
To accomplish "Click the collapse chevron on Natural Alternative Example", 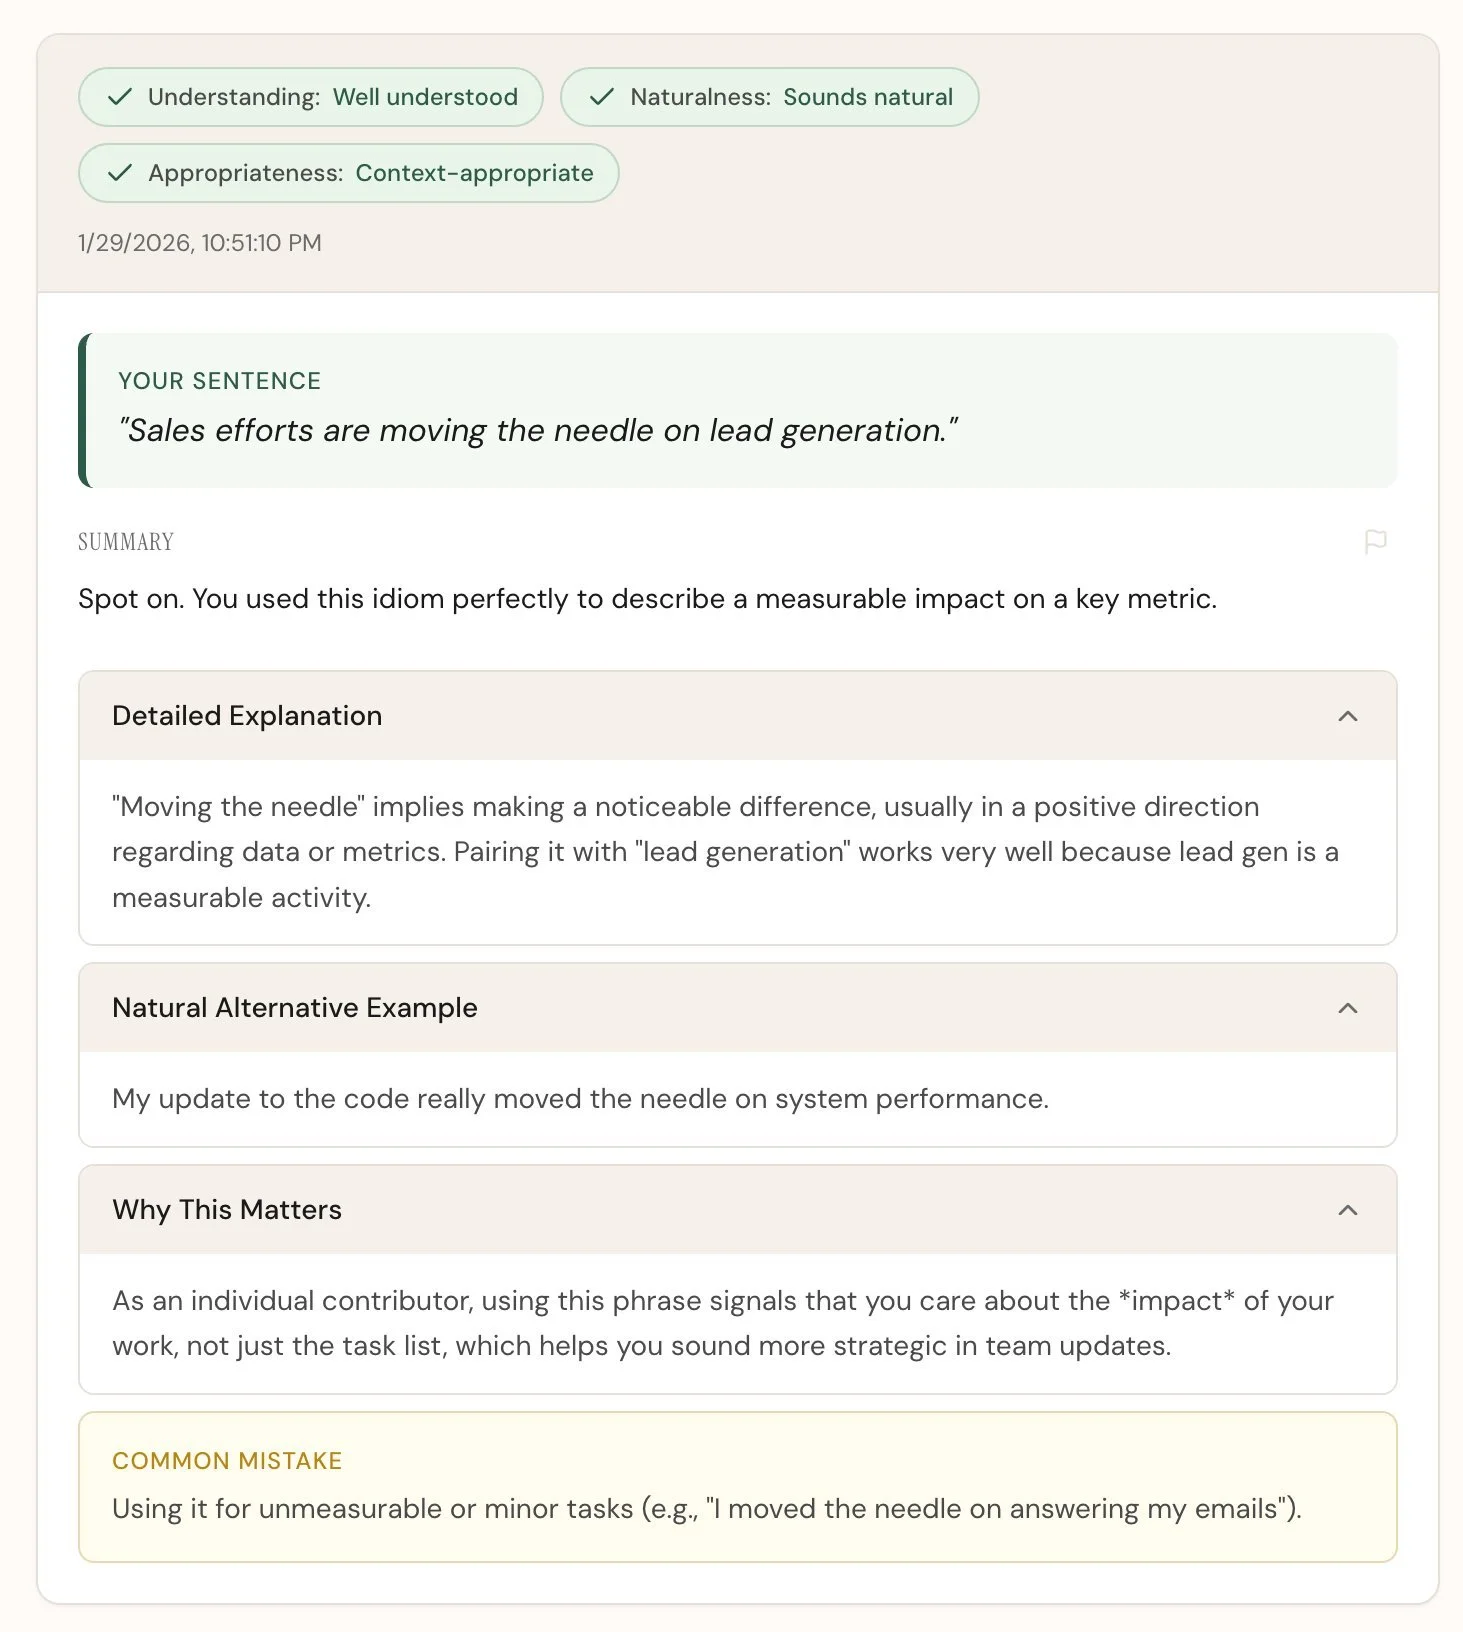I will [x=1348, y=1007].
